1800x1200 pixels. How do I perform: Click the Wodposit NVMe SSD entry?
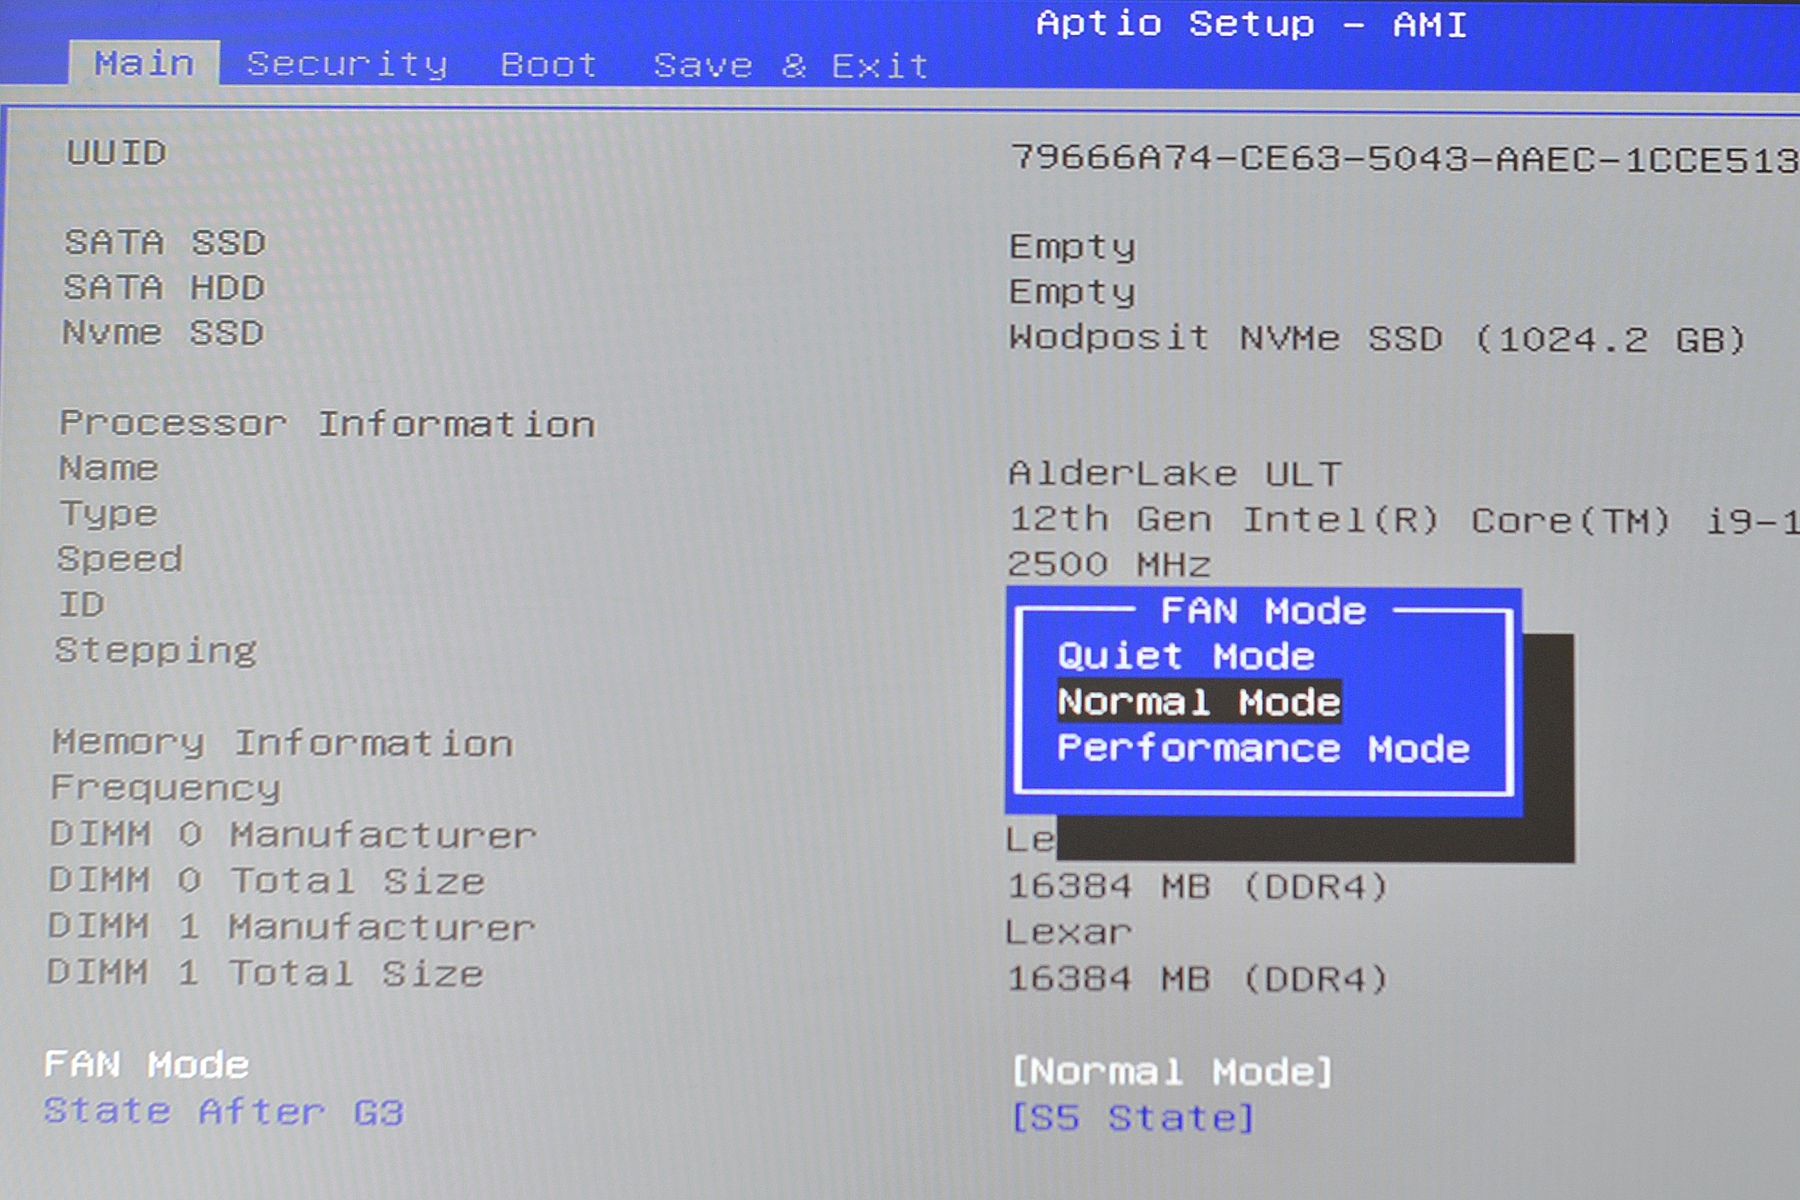coord(1376,339)
